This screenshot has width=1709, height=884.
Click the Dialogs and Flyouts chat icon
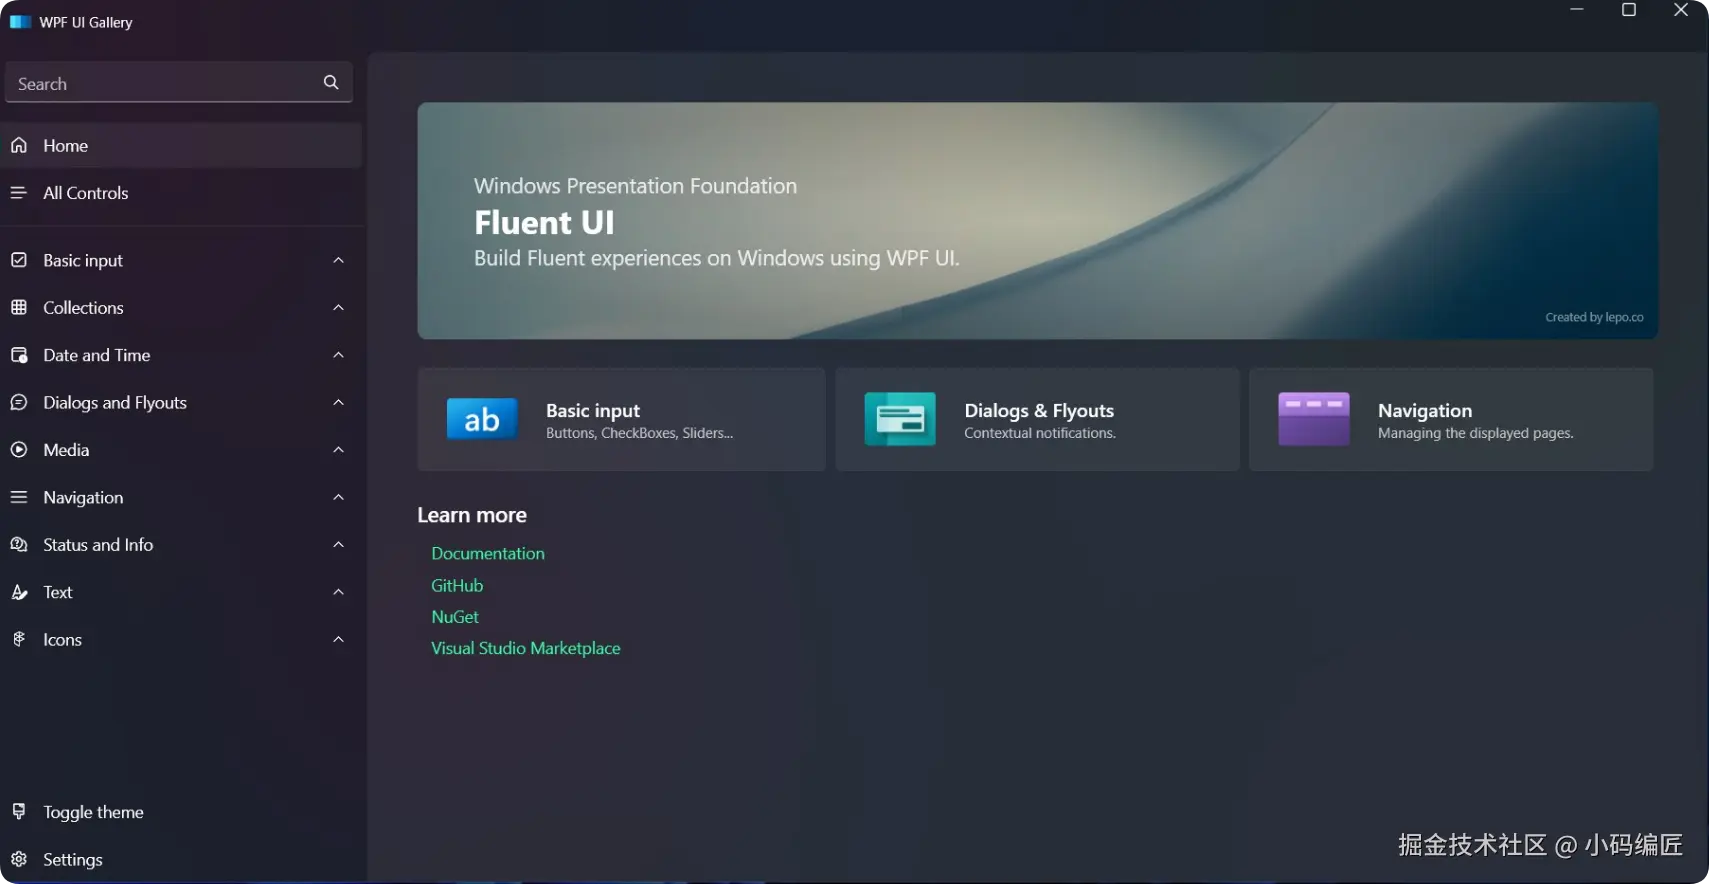pyautogui.click(x=19, y=402)
